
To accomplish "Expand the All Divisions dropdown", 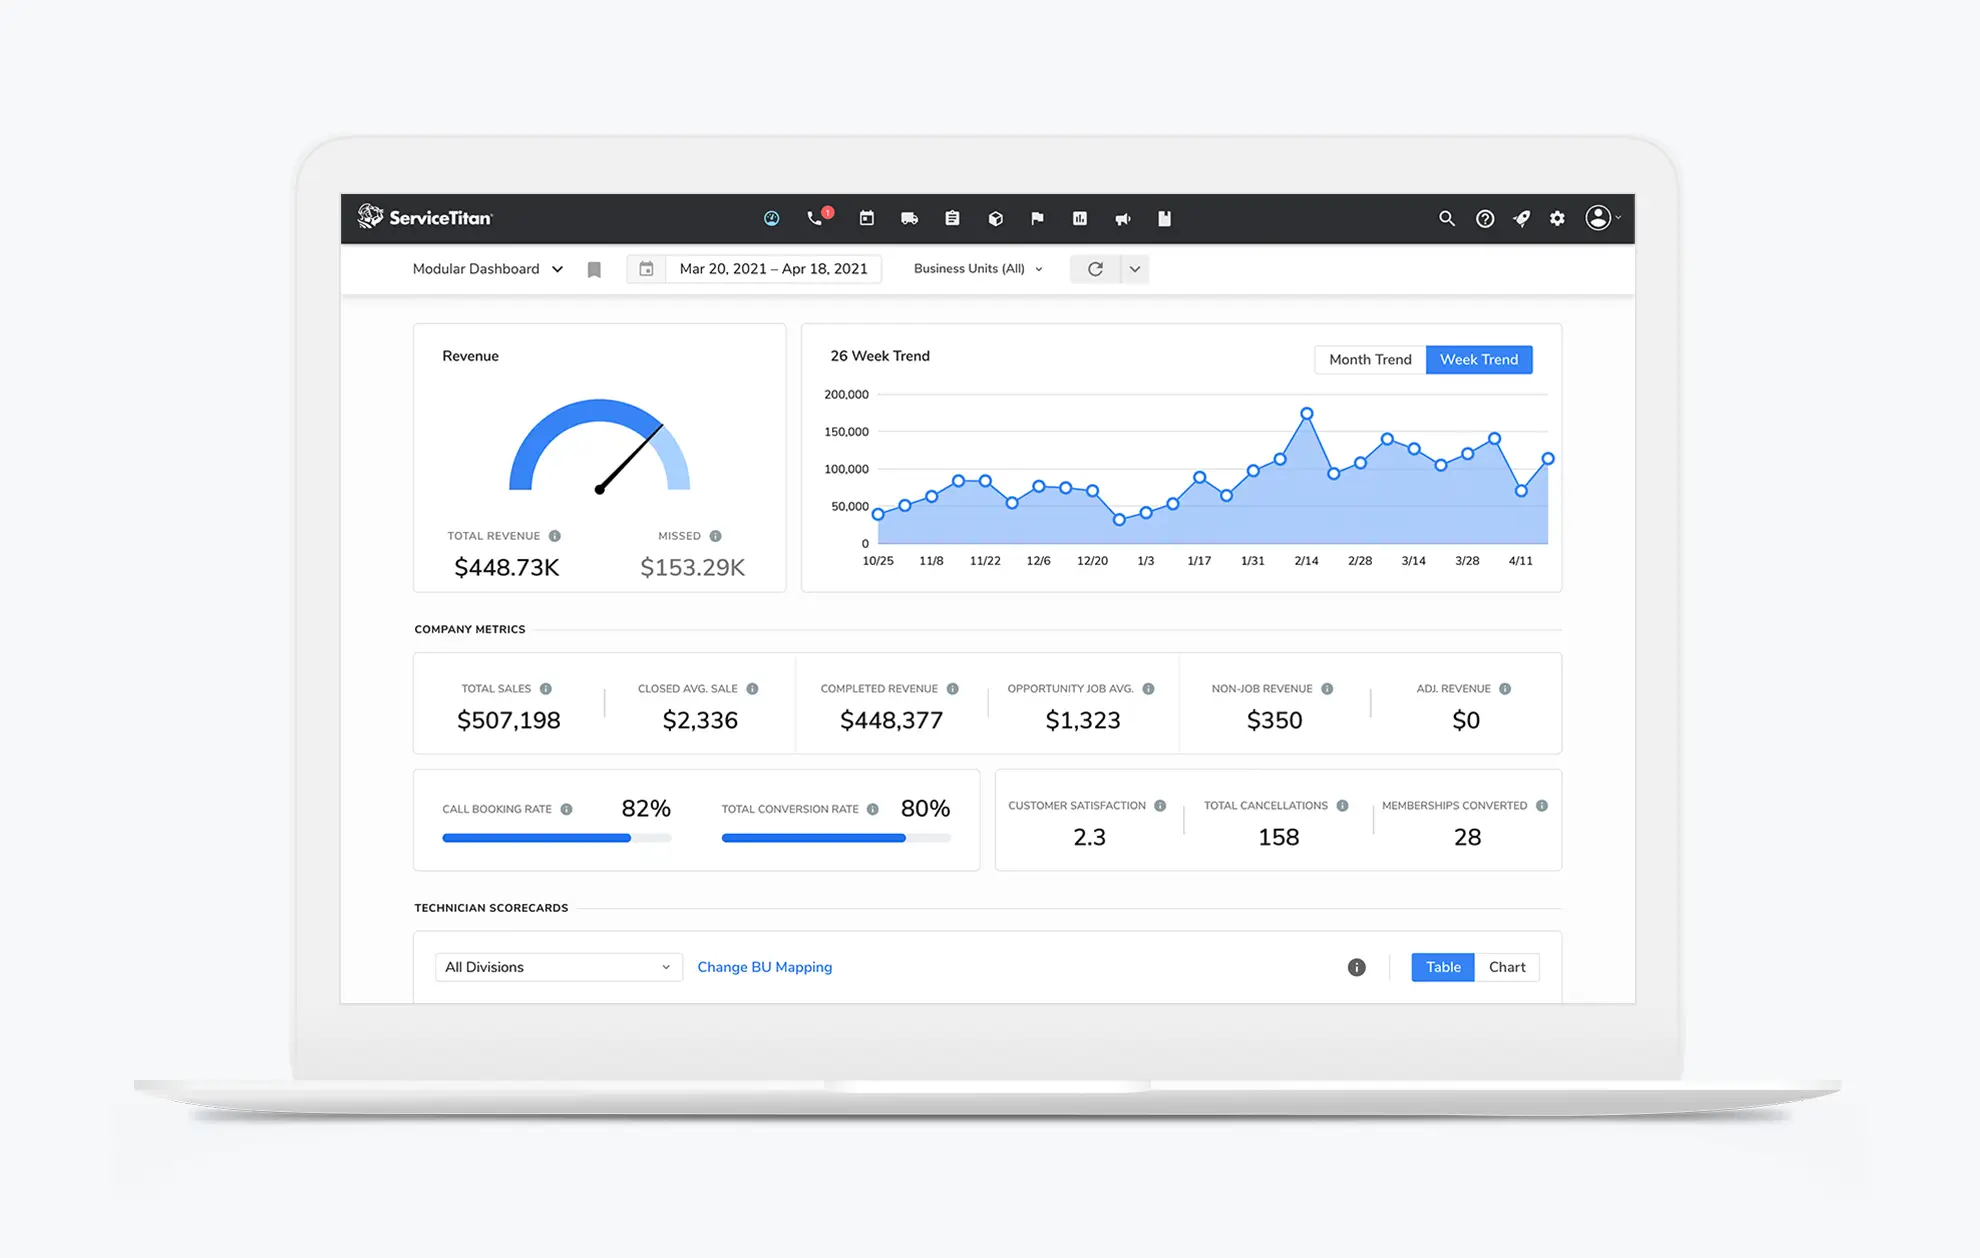I will coord(557,967).
